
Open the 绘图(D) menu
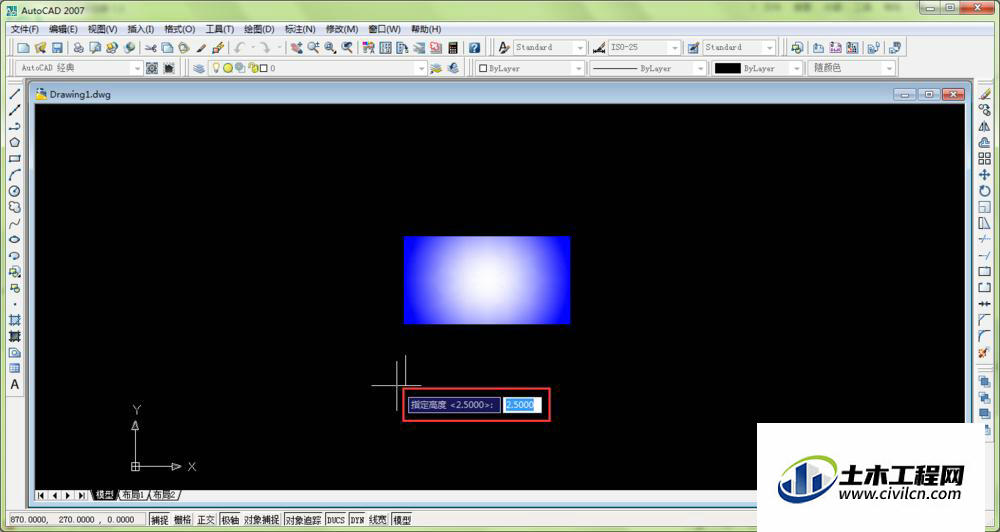tap(259, 29)
